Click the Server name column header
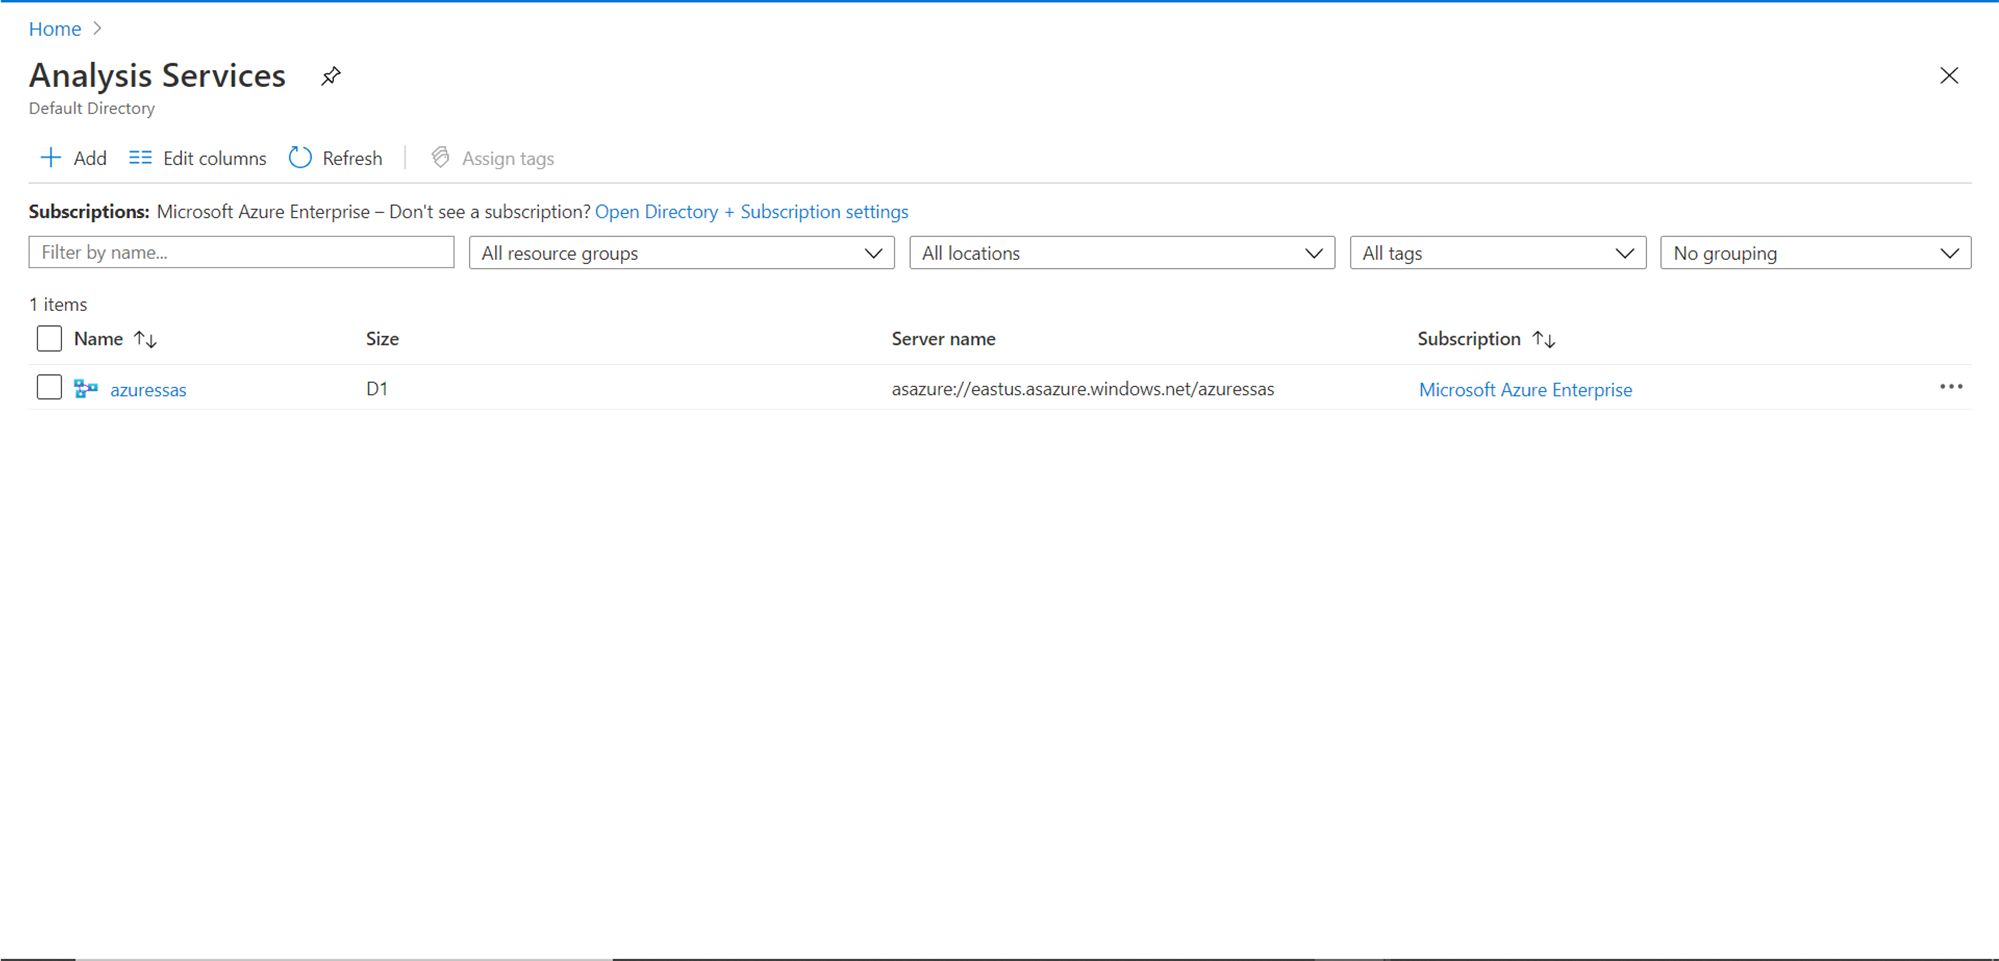The height and width of the screenshot is (961, 1999). (x=943, y=339)
